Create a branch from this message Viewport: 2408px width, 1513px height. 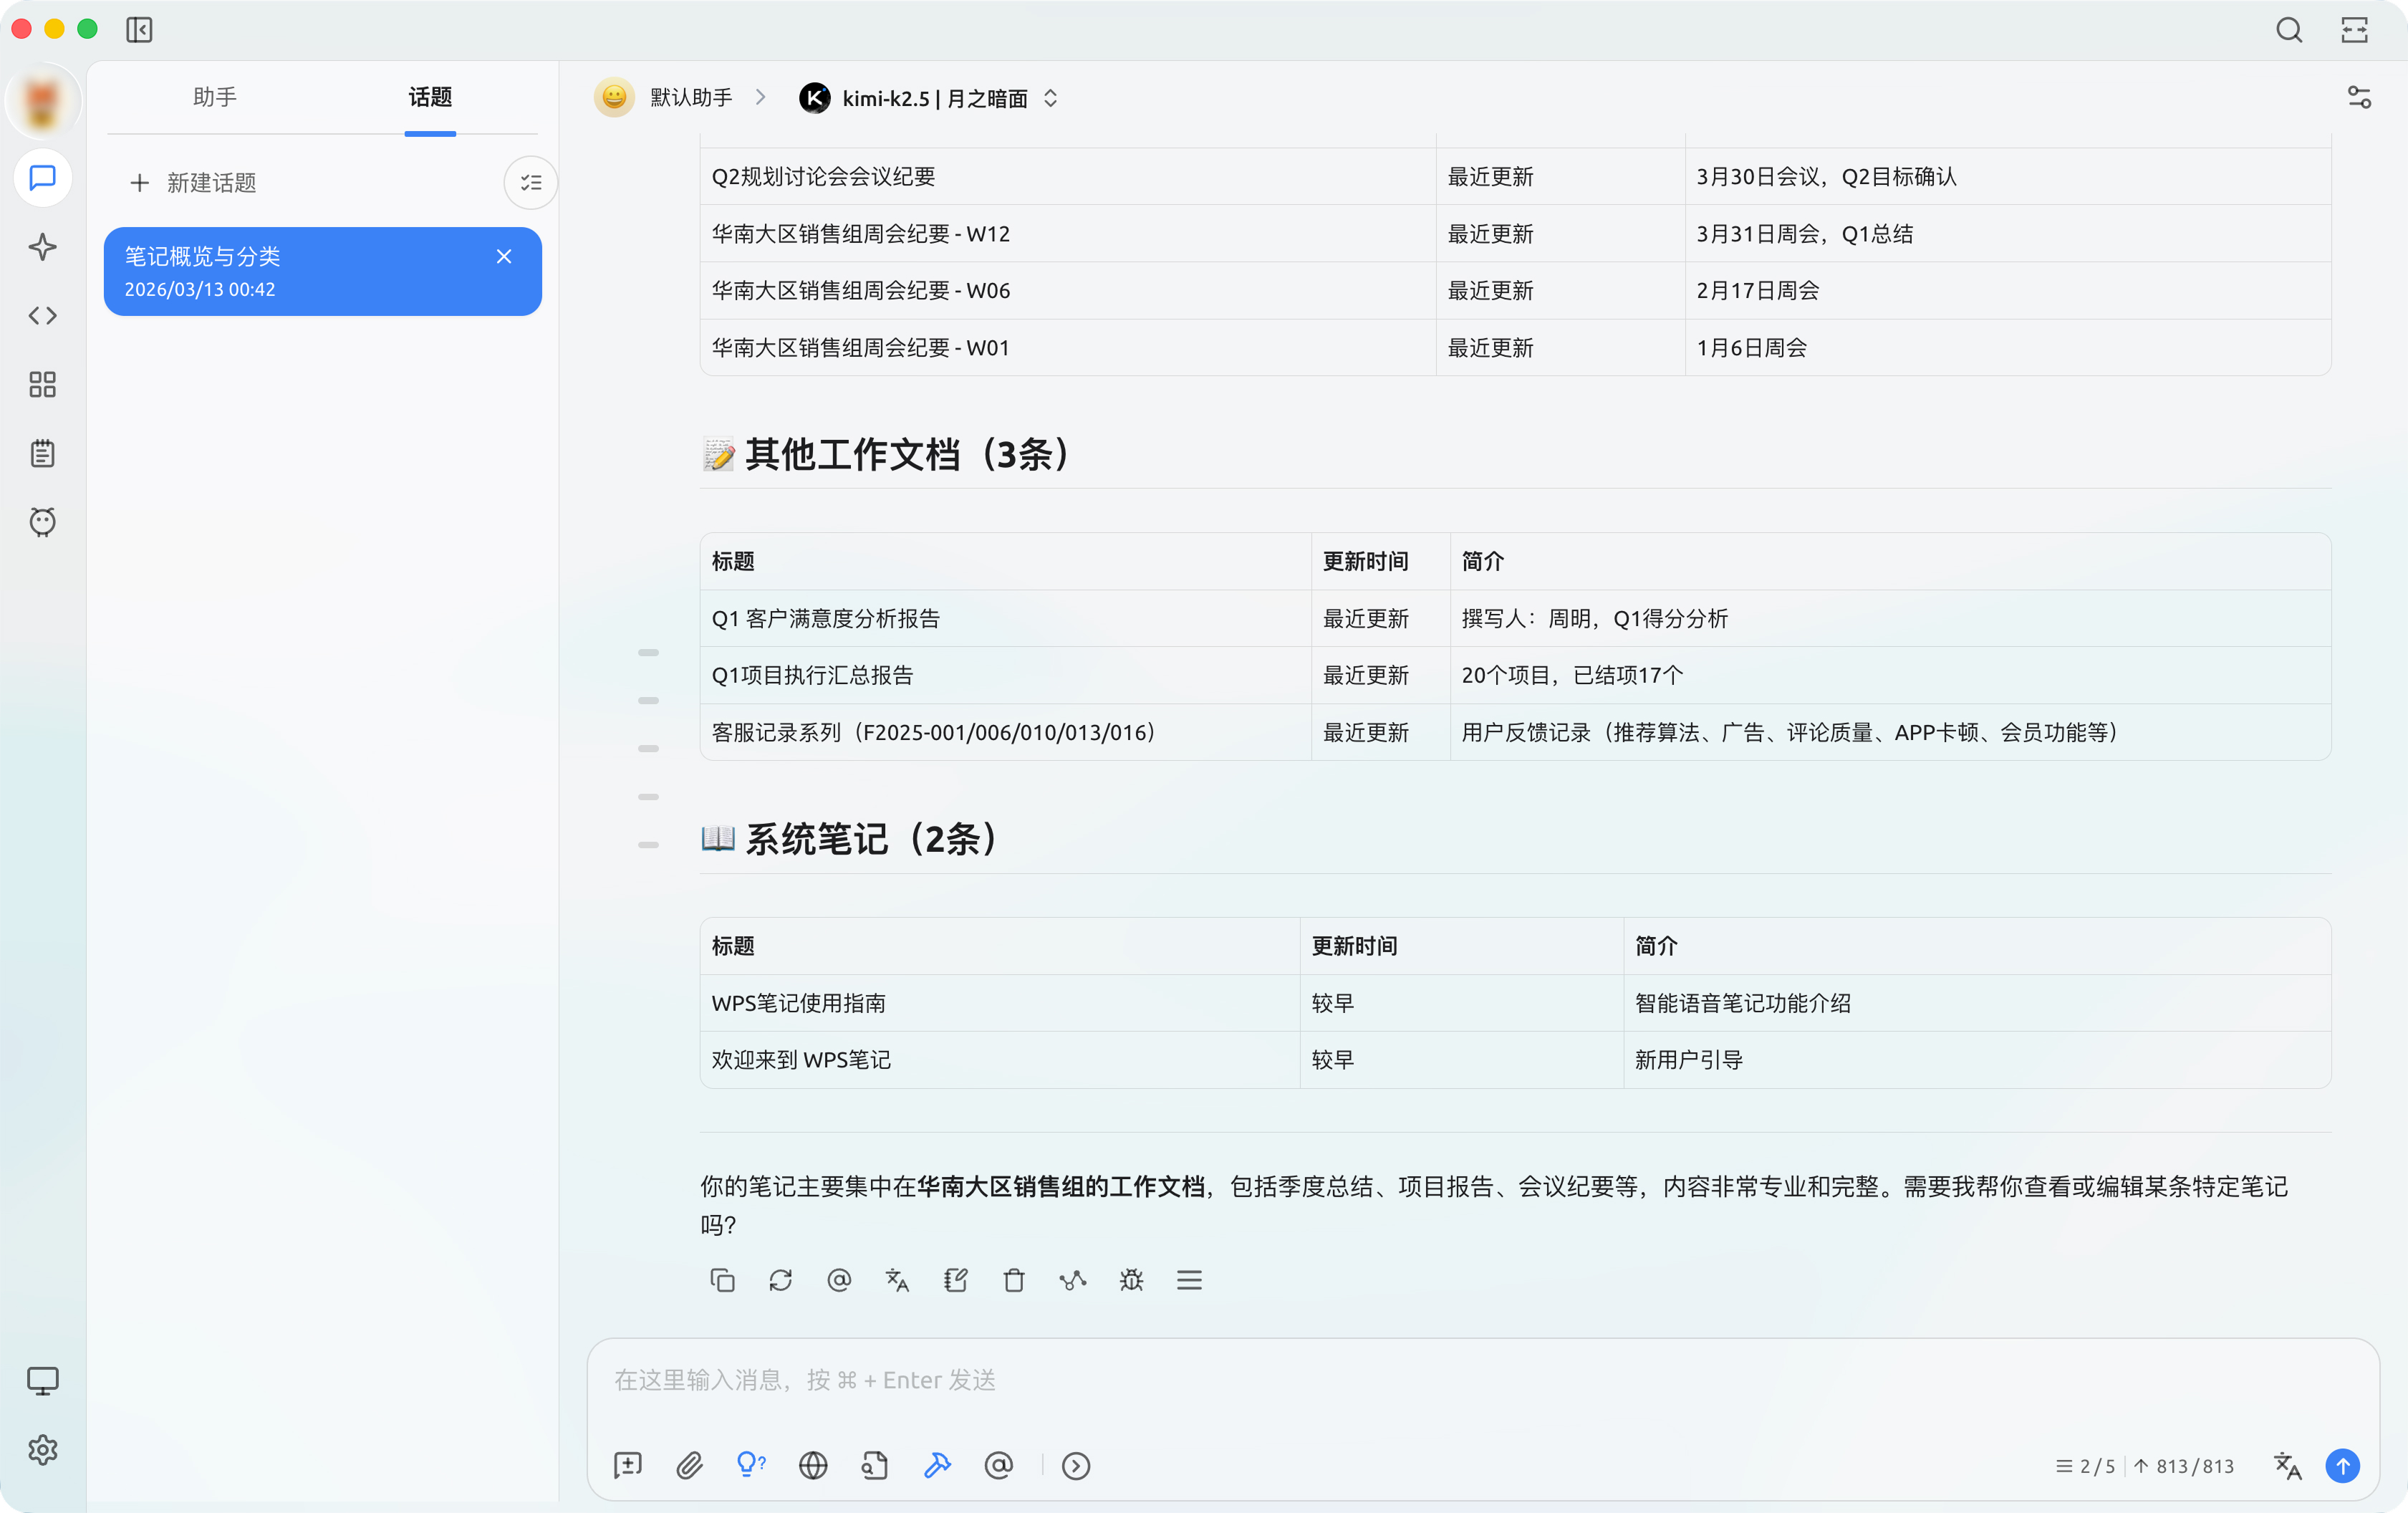pos(1072,1281)
